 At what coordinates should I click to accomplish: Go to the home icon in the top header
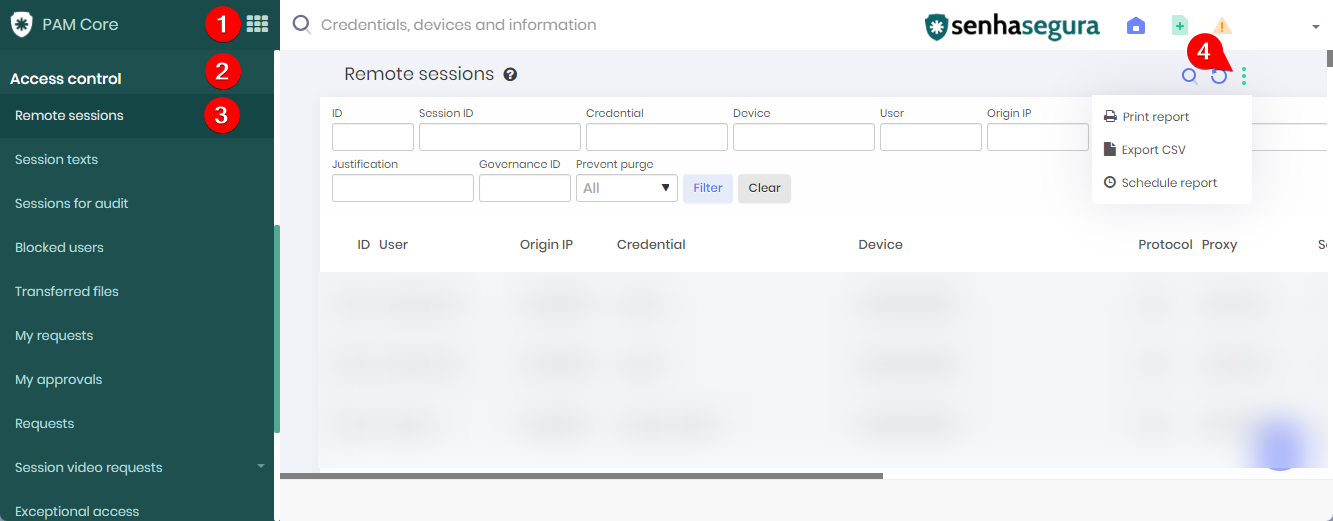1136,26
